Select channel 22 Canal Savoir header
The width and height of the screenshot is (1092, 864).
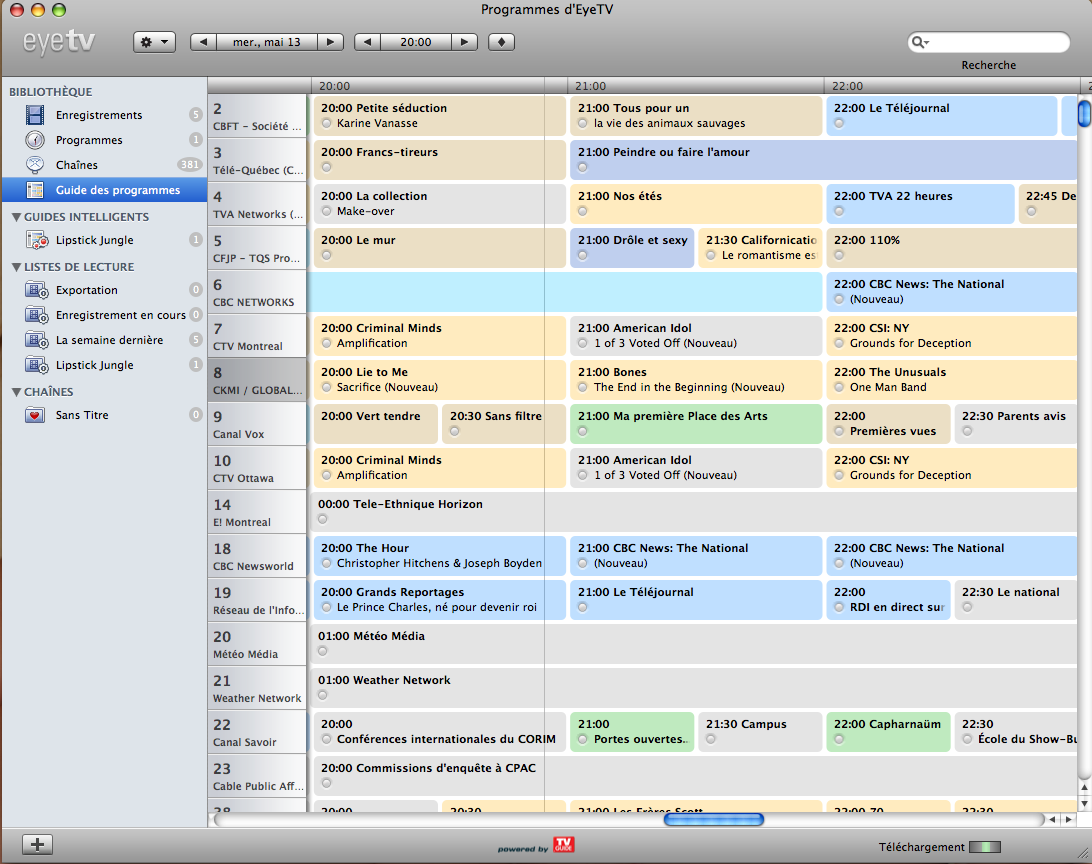(x=257, y=732)
